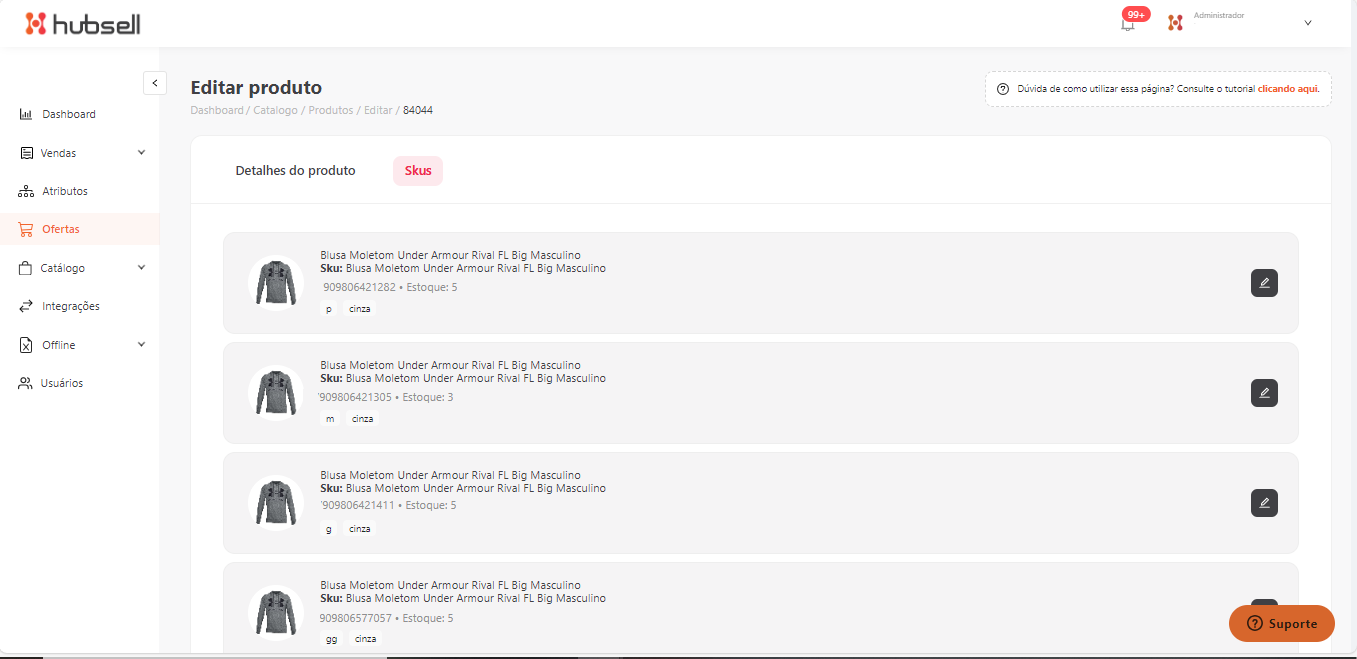This screenshot has width=1357, height=659.
Task: Click the Suporte button
Action: (x=1281, y=623)
